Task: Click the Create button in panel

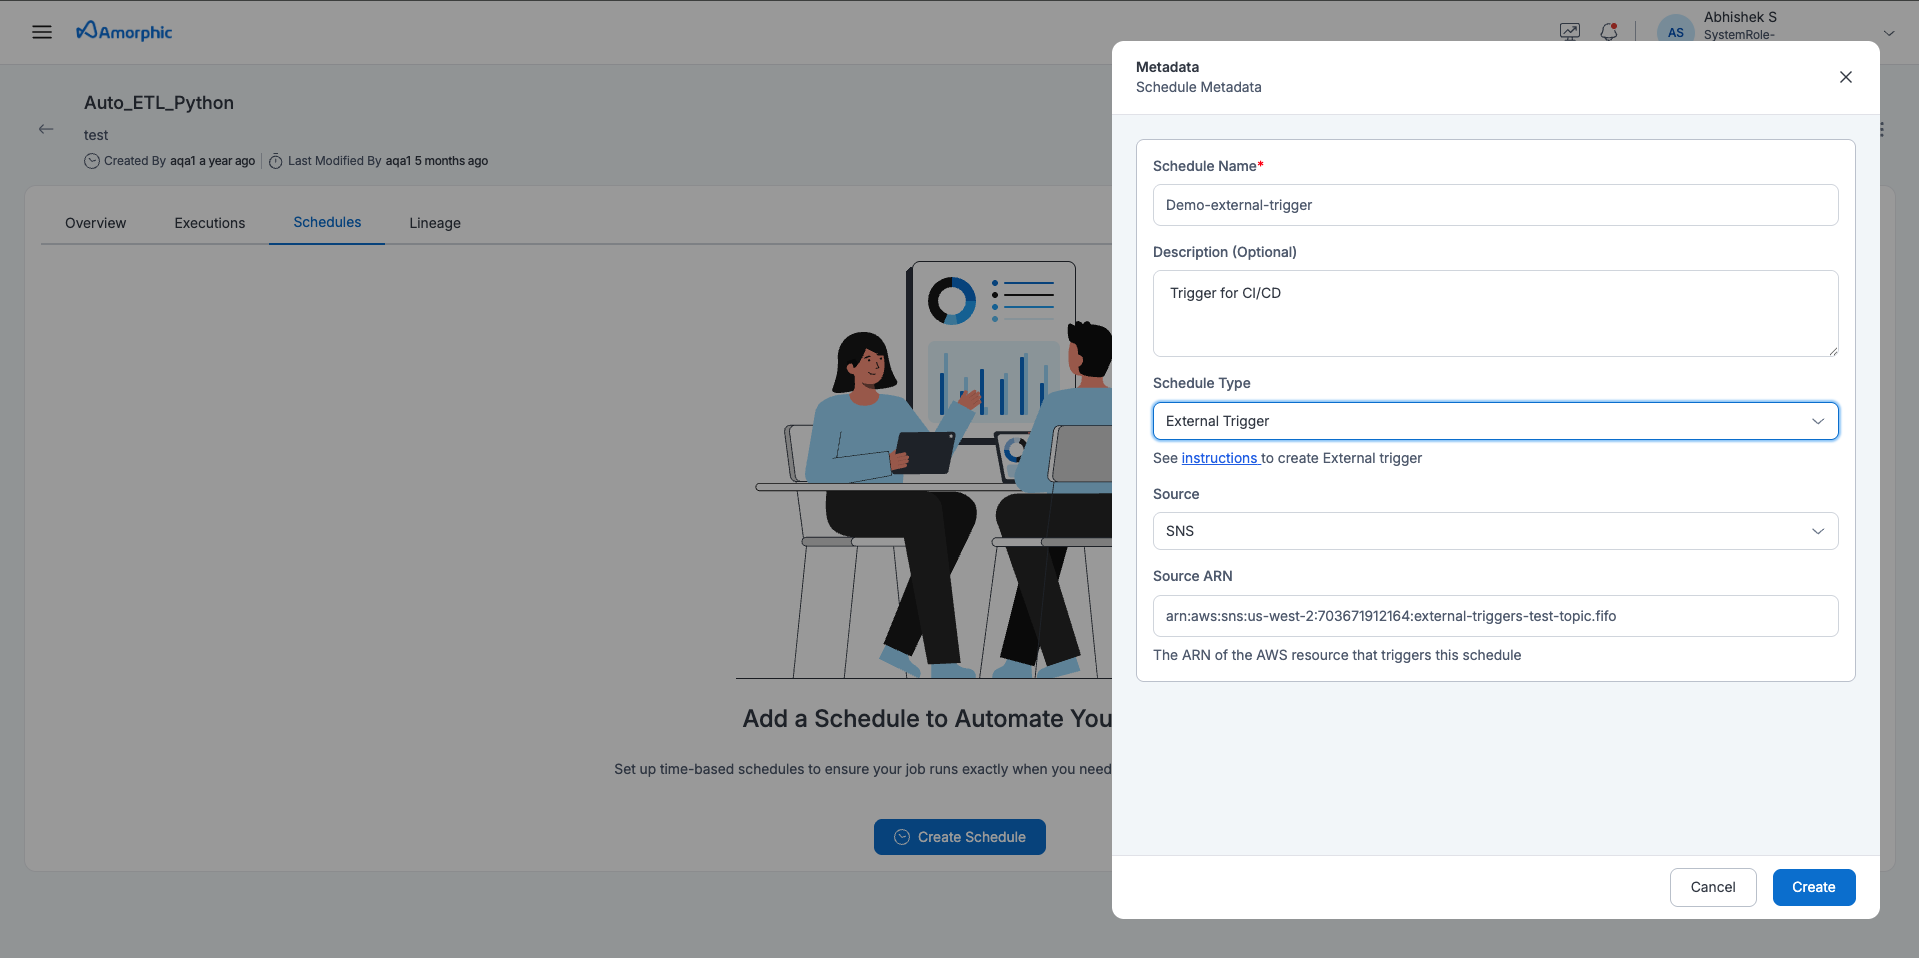Action: [x=1813, y=887]
